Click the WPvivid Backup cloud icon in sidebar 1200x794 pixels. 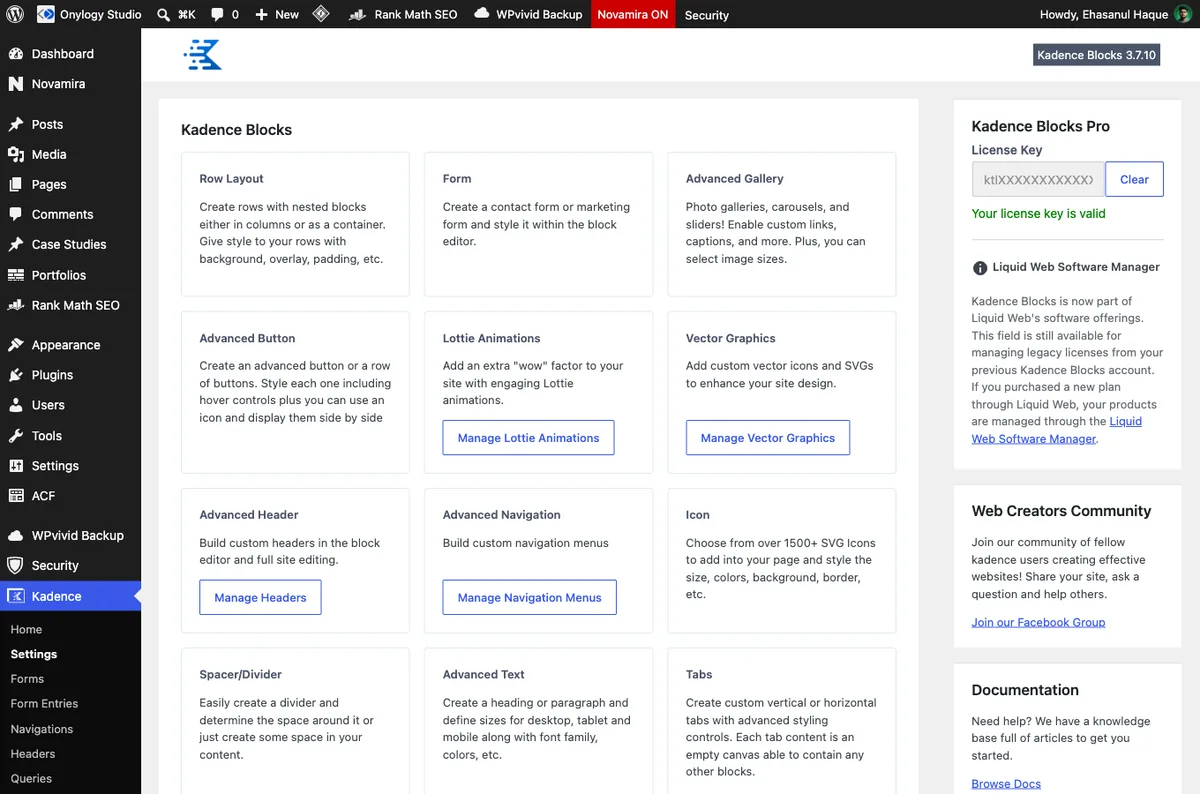coord(15,535)
